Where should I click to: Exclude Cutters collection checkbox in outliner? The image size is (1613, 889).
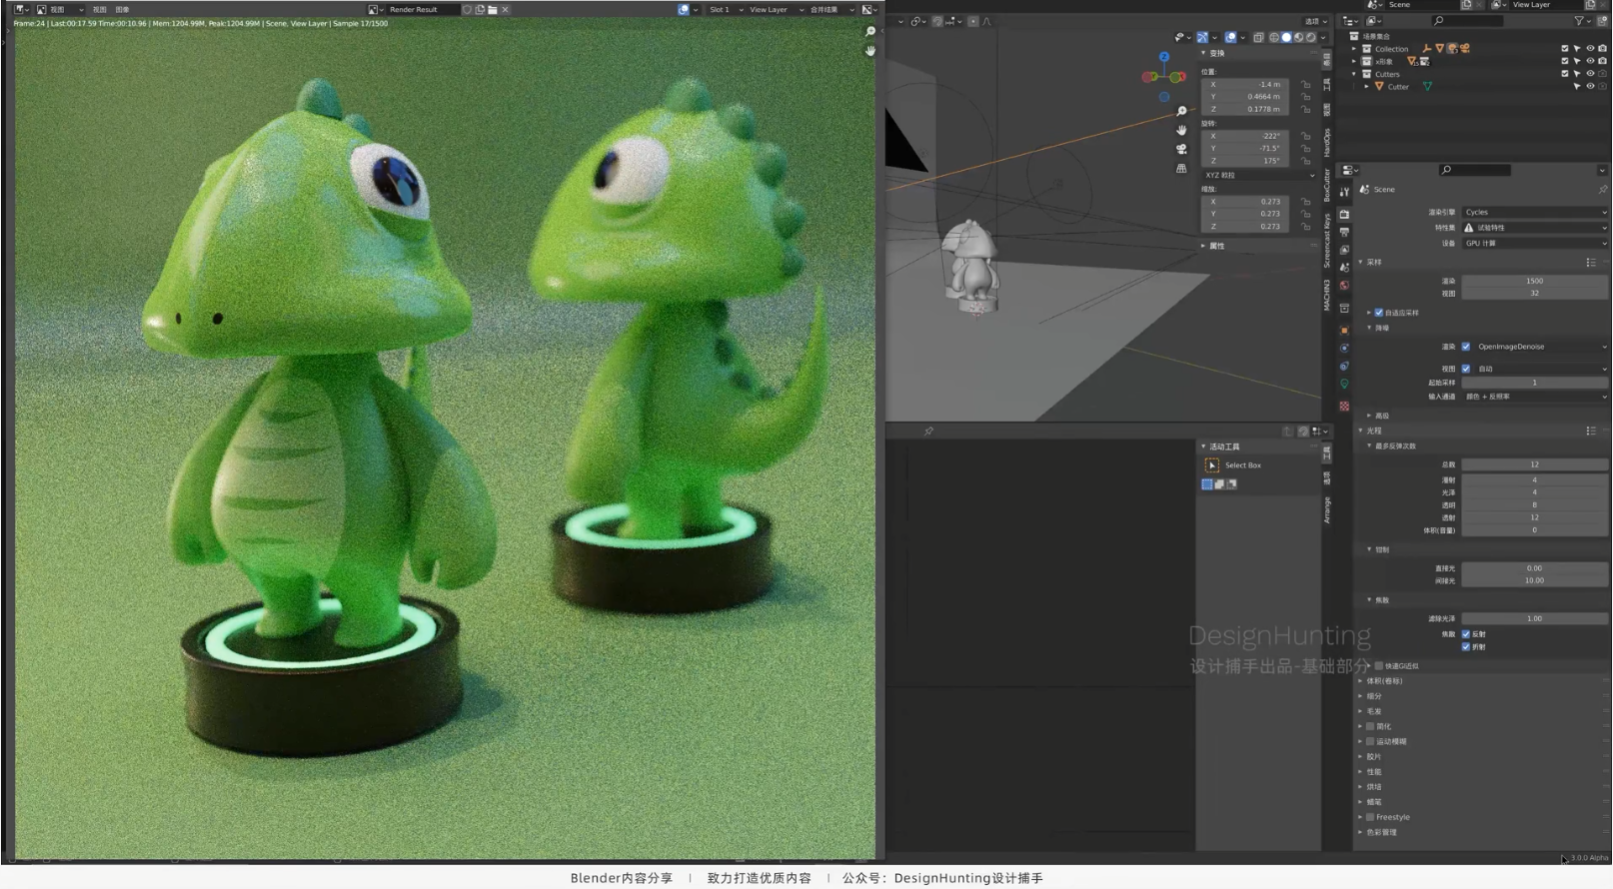click(1565, 74)
